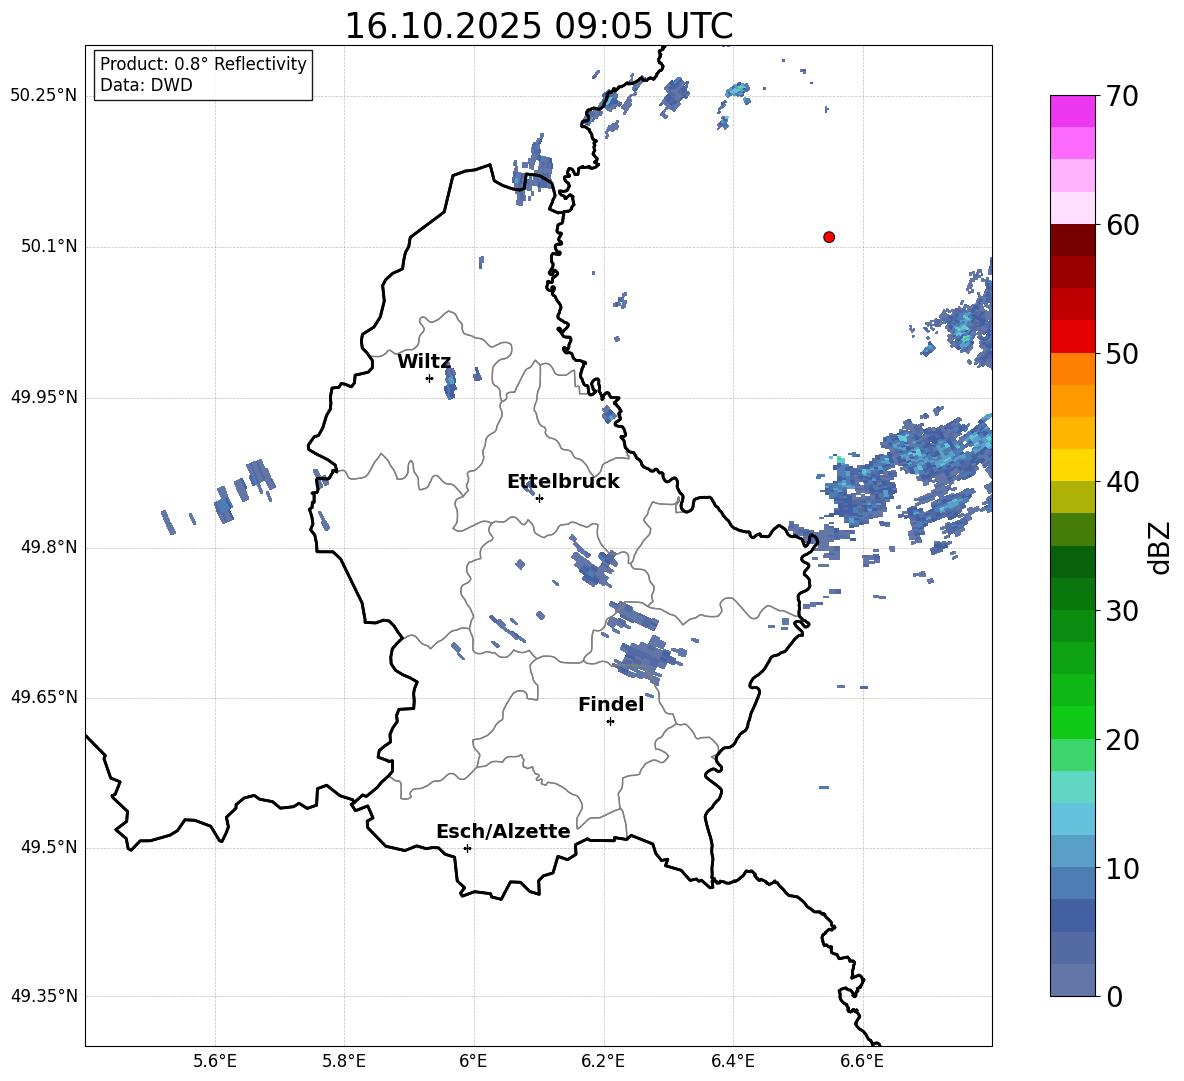1184x1081 pixels.
Task: Click the Ettelbruck station cross marker
Action: pos(539,498)
